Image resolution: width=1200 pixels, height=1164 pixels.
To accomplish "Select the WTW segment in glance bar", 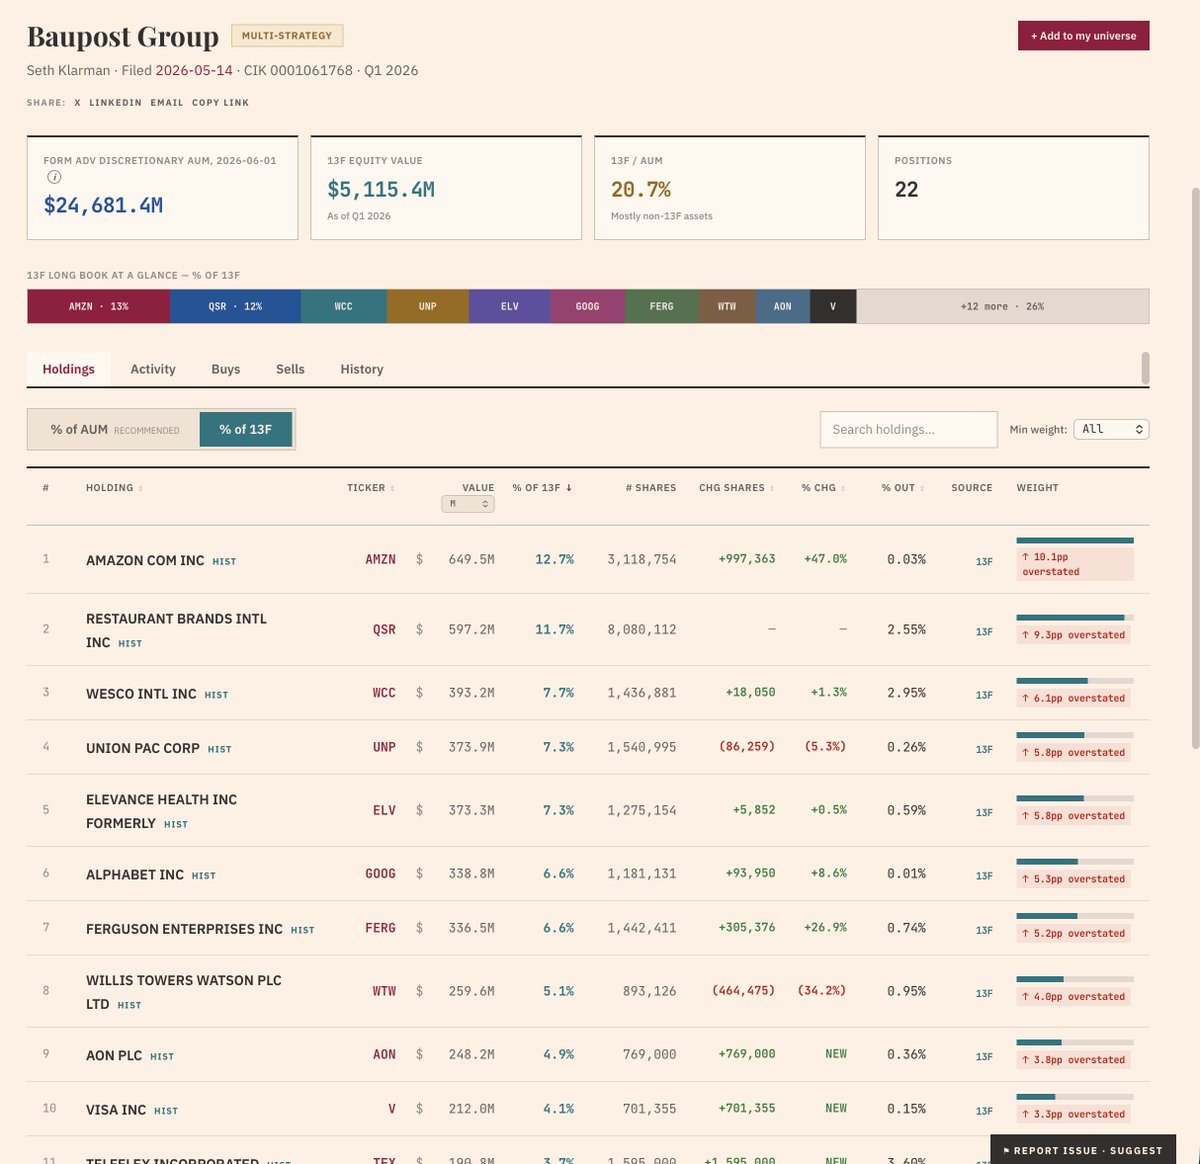I will (x=727, y=306).
